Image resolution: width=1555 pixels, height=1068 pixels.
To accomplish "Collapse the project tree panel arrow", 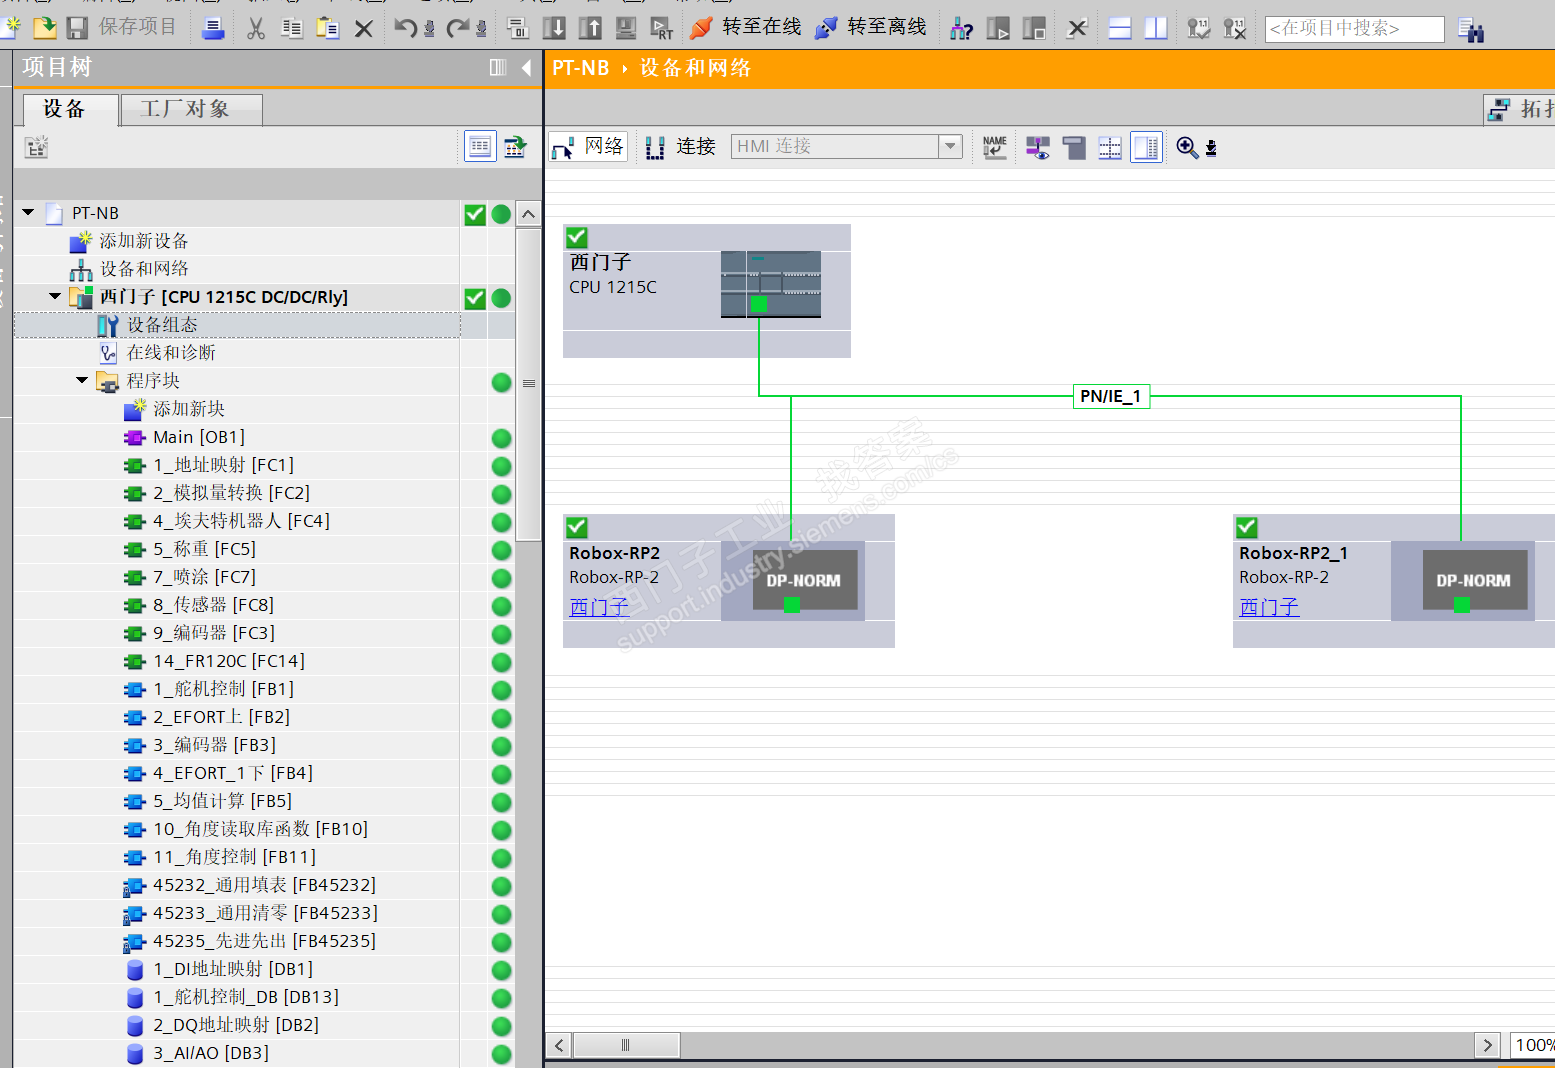I will coord(526,67).
